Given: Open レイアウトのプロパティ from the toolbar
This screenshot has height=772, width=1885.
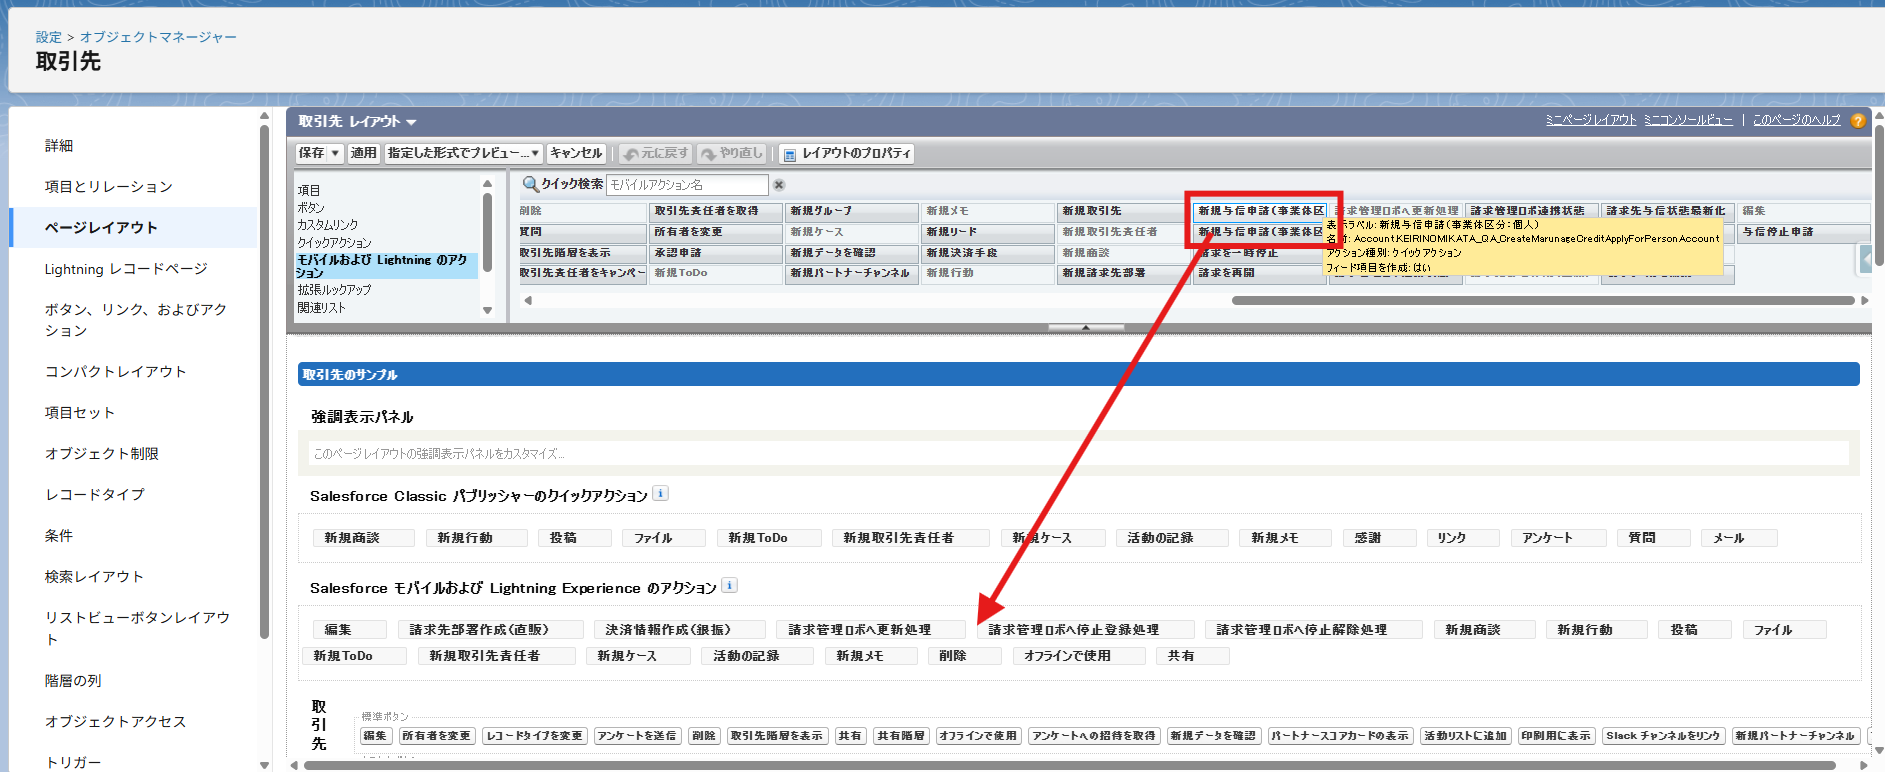Looking at the screenshot, I should tap(846, 154).
